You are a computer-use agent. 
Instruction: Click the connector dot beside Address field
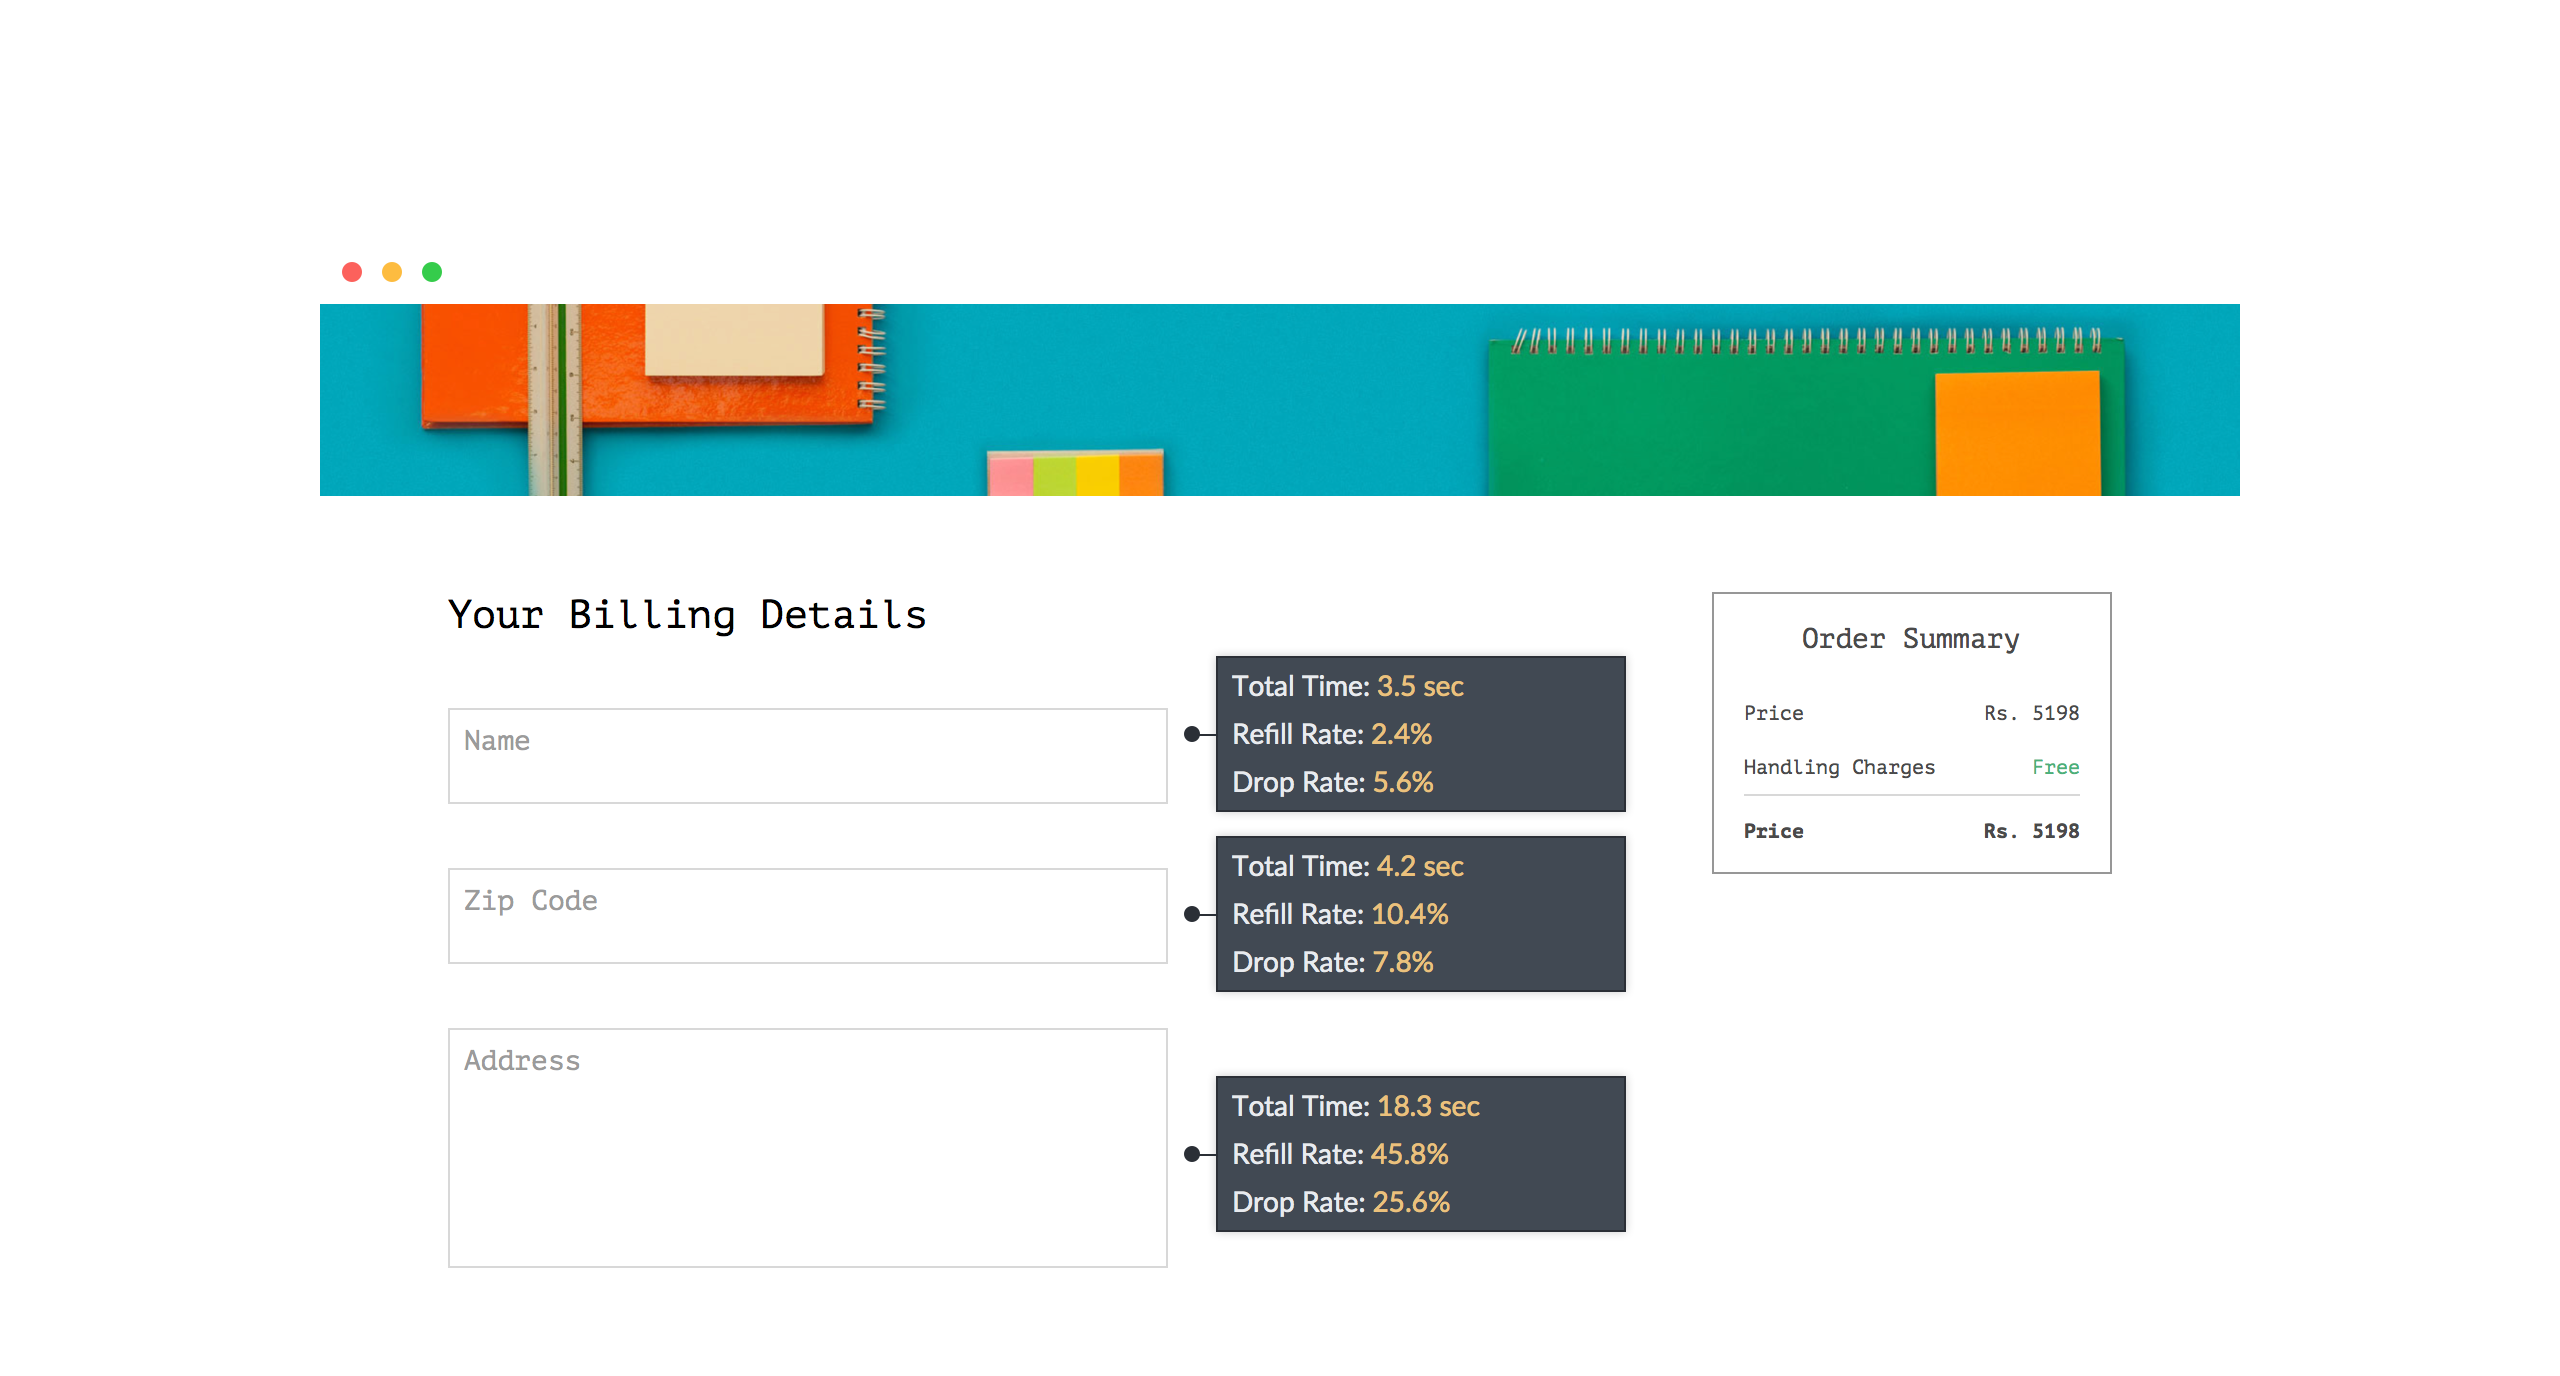pyautogui.click(x=1191, y=1154)
